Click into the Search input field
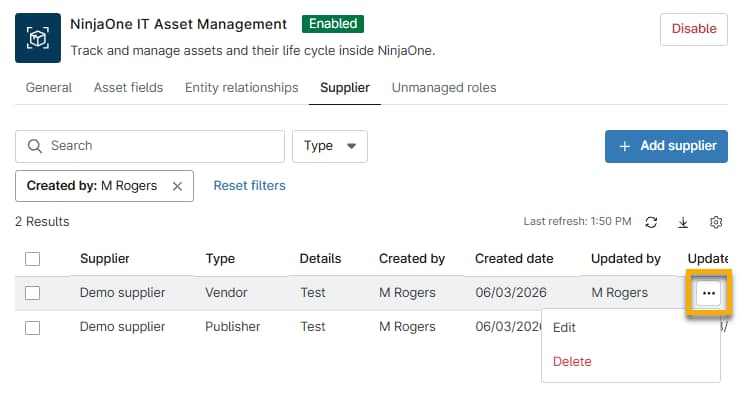Viewport: 742px width, 393px height. tap(150, 146)
